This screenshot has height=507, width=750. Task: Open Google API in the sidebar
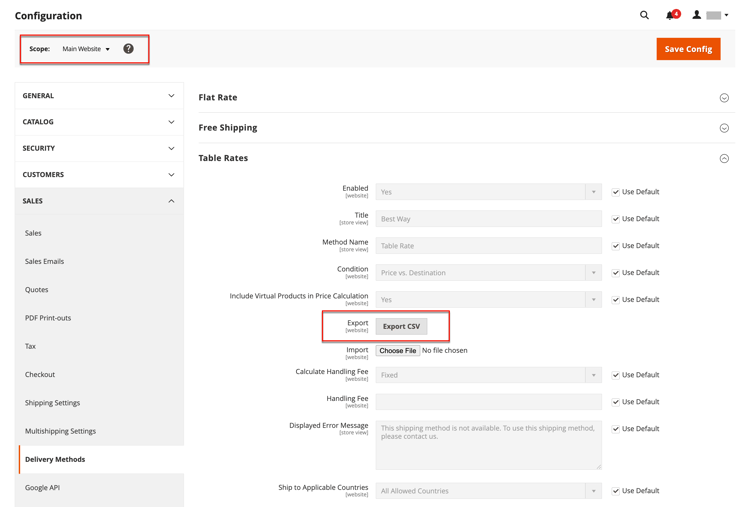[x=43, y=487]
